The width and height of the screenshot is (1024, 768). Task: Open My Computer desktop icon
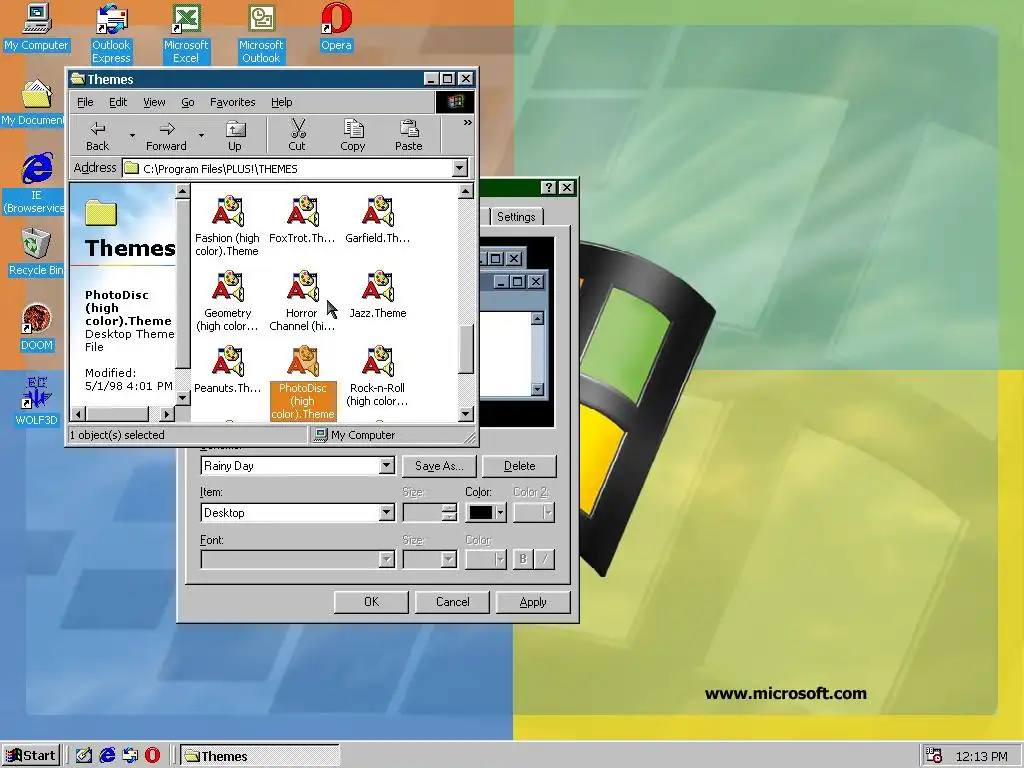36,27
